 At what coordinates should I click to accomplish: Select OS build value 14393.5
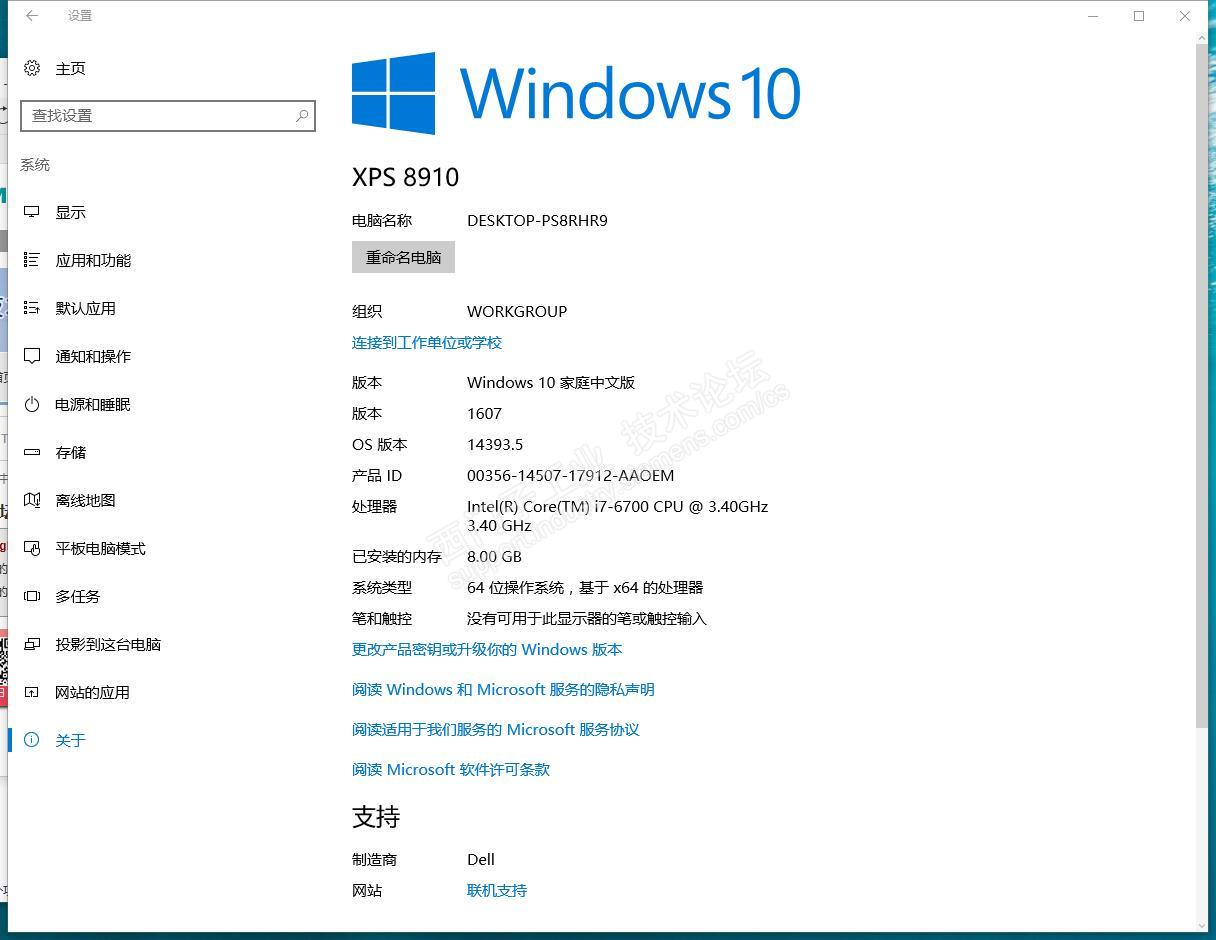[495, 444]
